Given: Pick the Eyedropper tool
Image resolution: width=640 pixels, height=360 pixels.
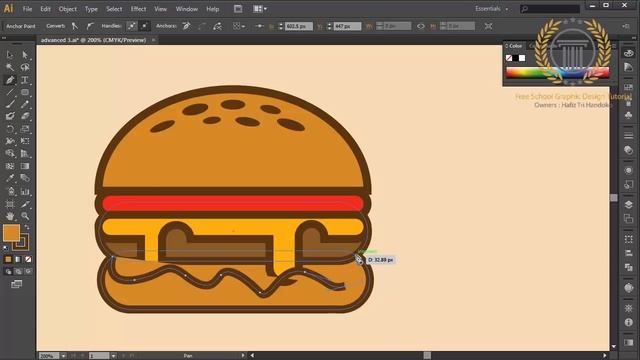Looking at the screenshot, I should [x=10, y=178].
